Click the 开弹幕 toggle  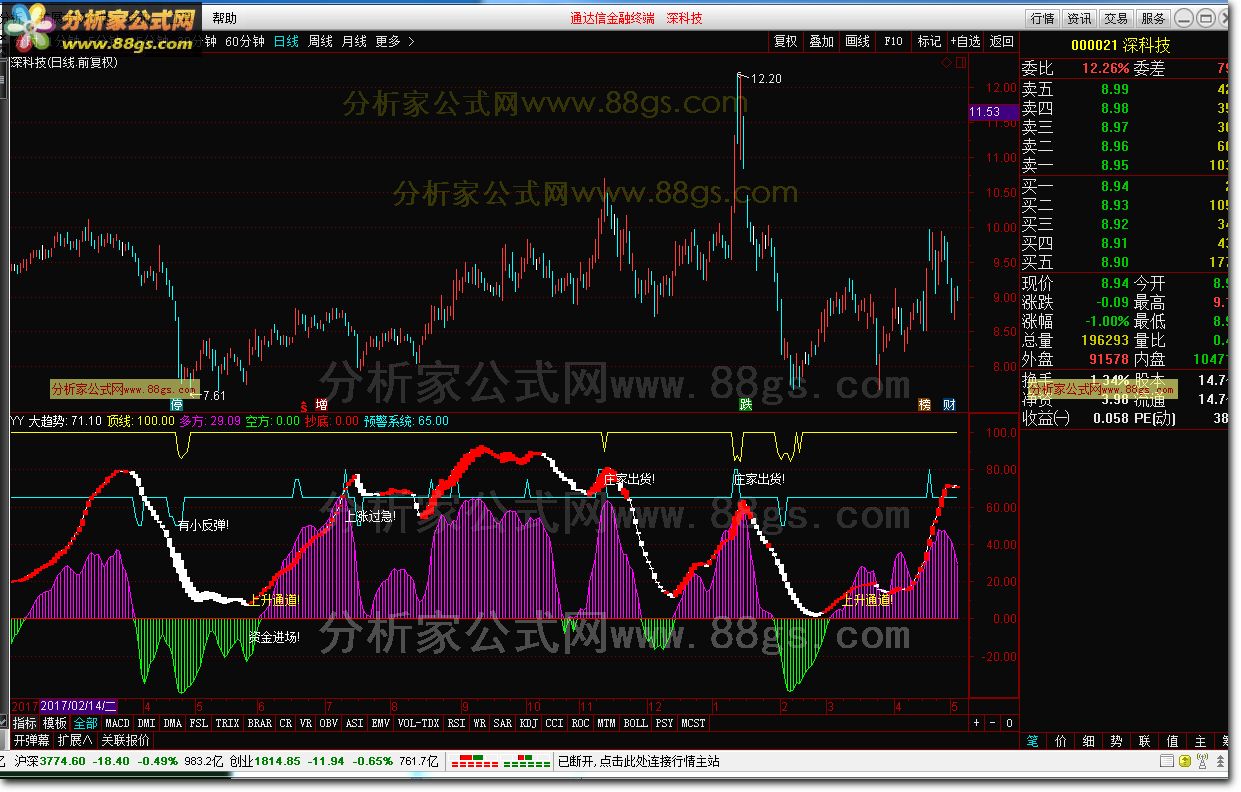(31, 741)
